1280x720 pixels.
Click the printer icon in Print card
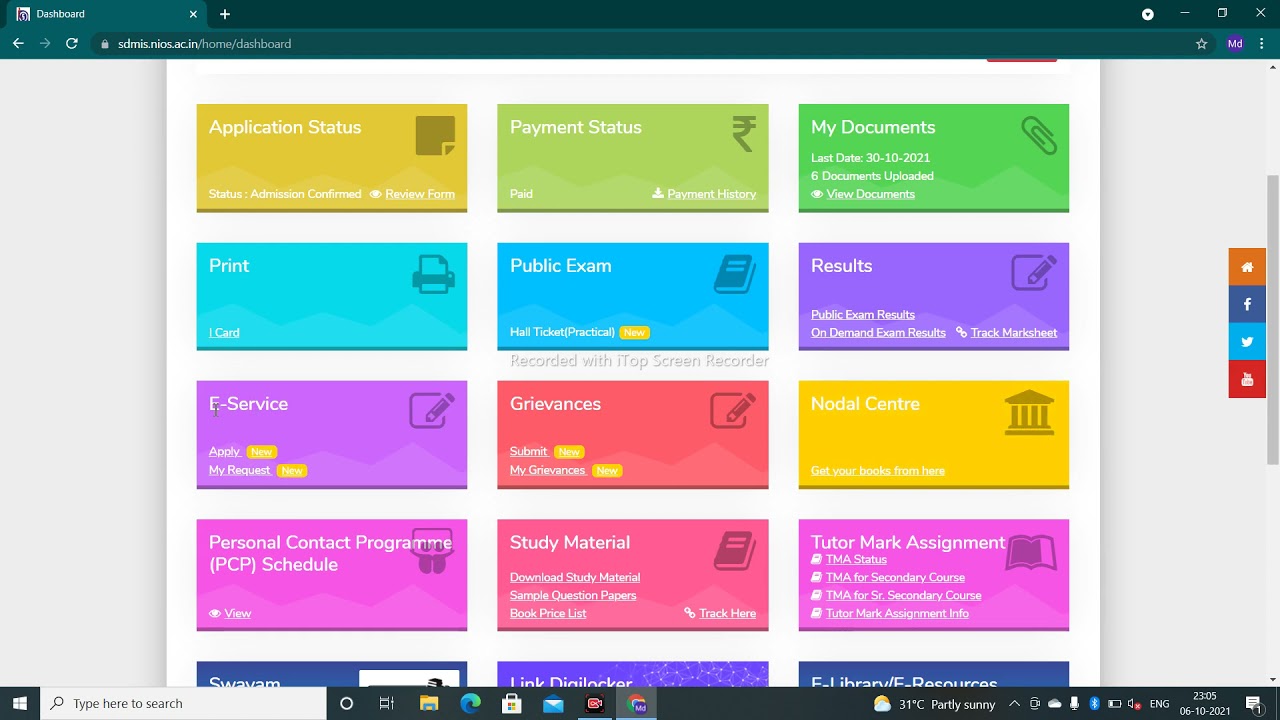coord(434,274)
